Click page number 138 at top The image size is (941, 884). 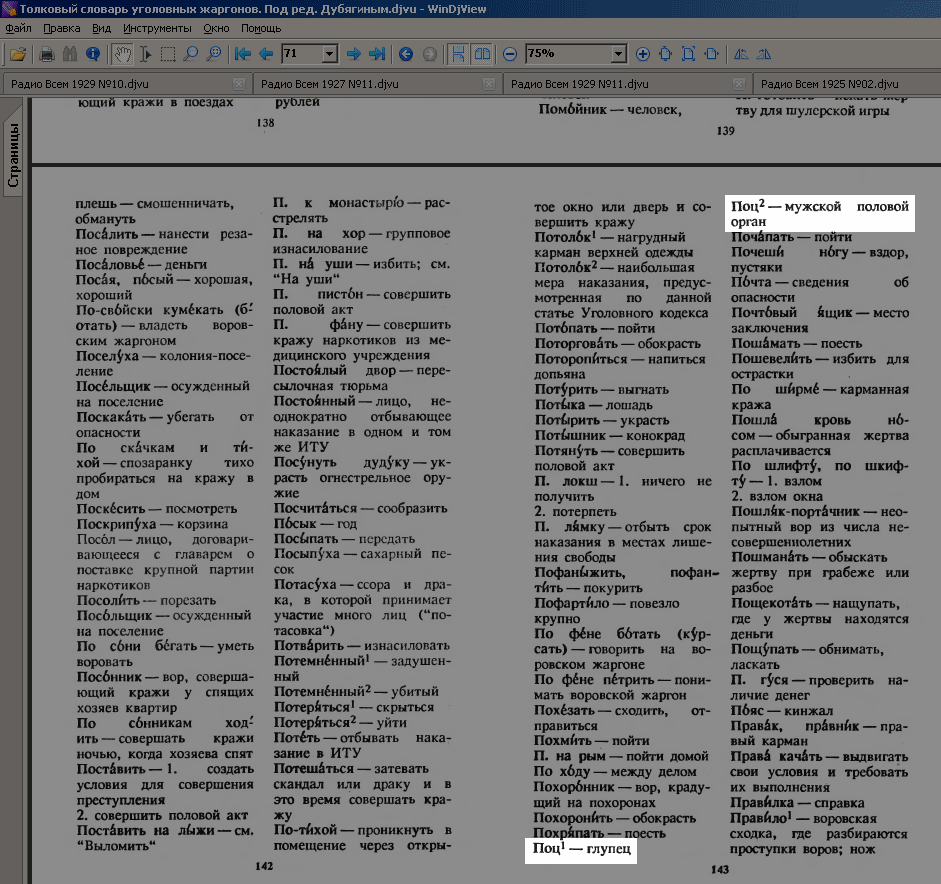(x=265, y=123)
